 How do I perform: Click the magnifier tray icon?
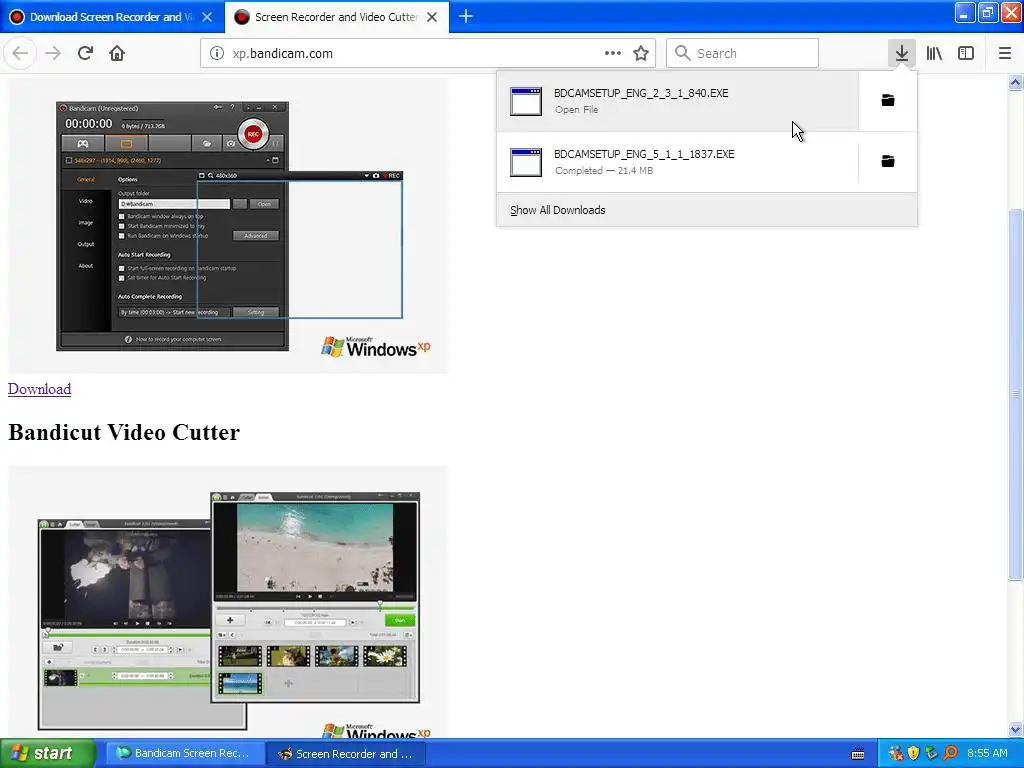[950, 753]
